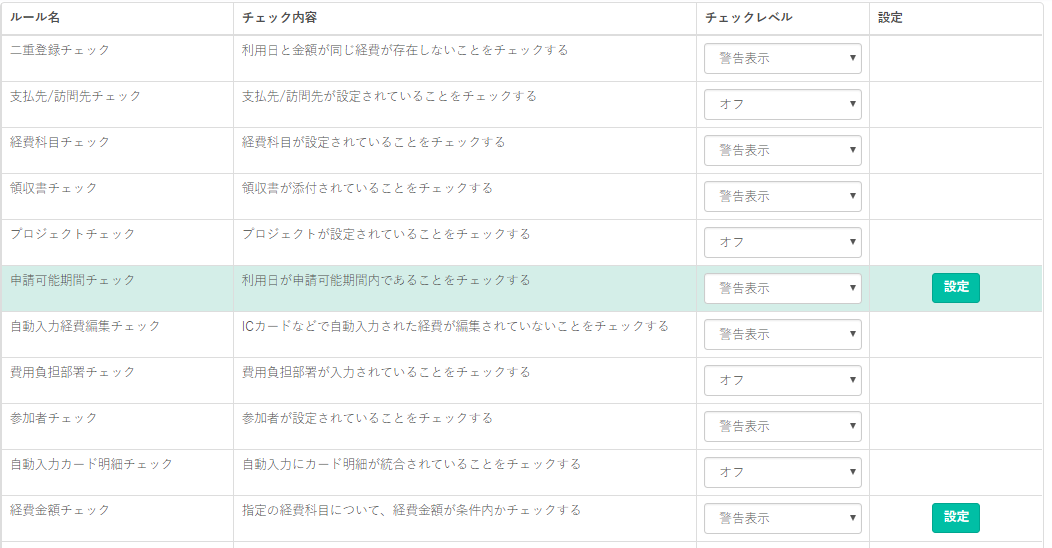Screen dimensions: 1052x548
Task: Open check level dropdown for 費用負担部署チェック
Action: tap(782, 380)
